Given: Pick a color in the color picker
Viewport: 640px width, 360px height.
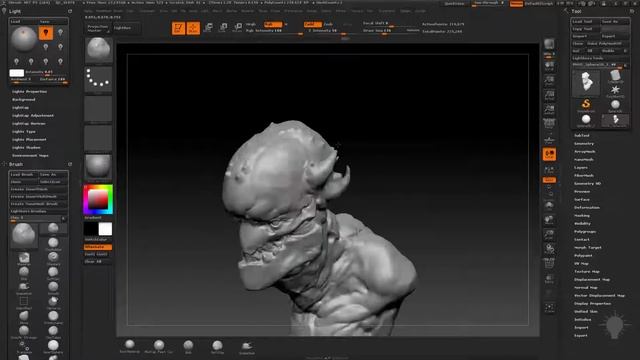Looking at the screenshot, I should 98,199.
